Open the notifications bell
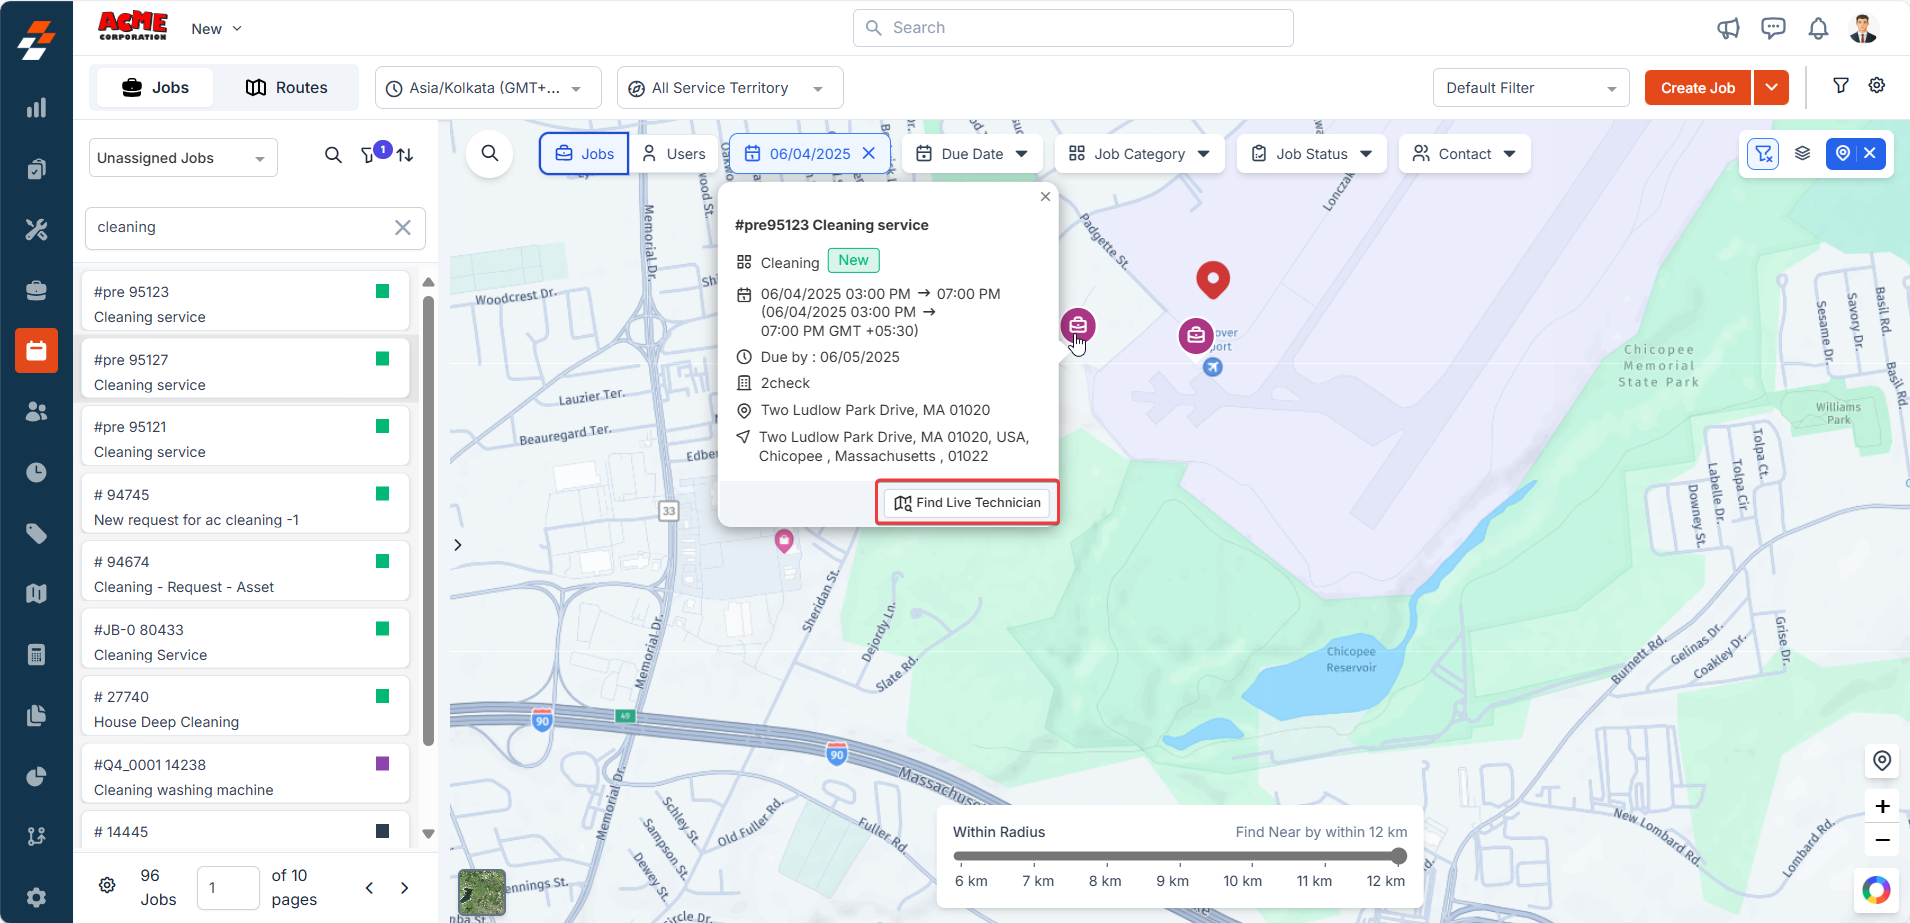The width and height of the screenshot is (1910, 923). [x=1818, y=28]
